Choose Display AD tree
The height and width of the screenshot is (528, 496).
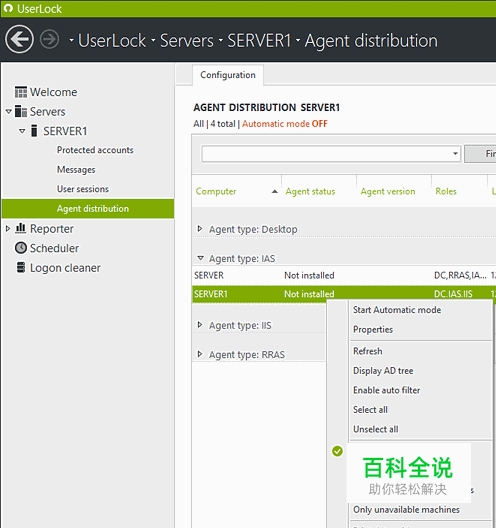[x=383, y=371]
